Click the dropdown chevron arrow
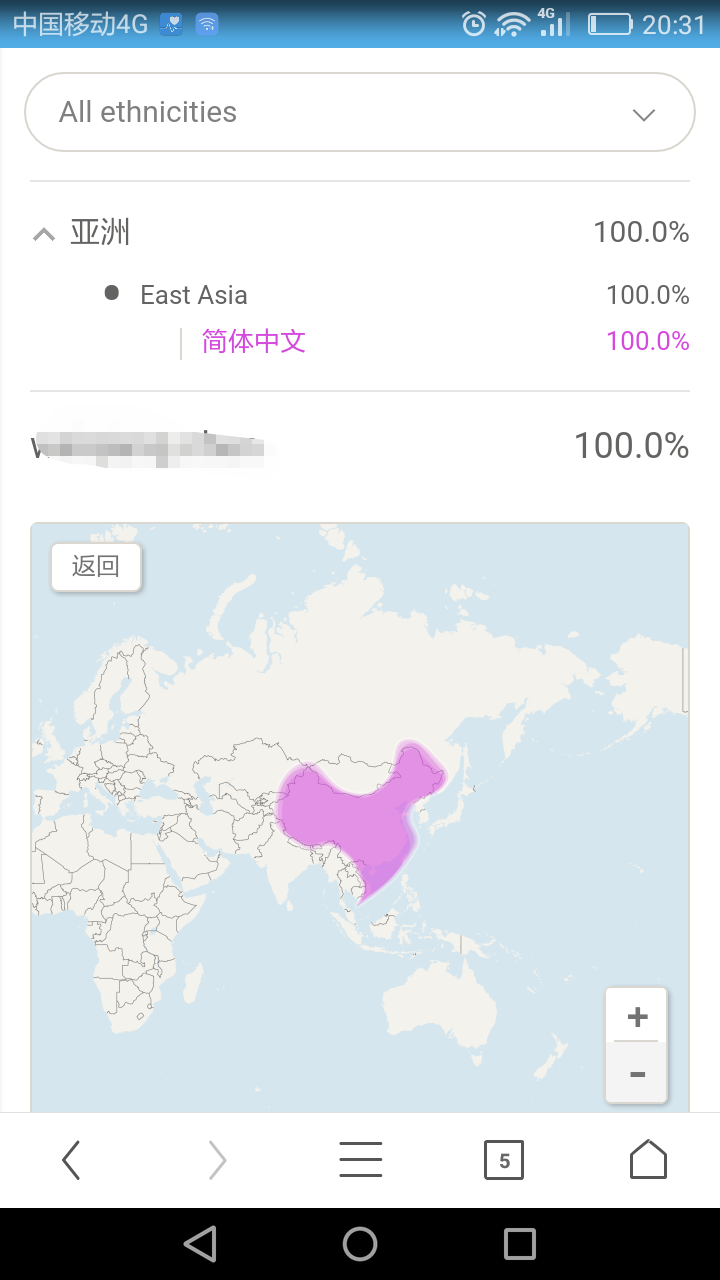This screenshot has width=720, height=1280. click(x=644, y=114)
